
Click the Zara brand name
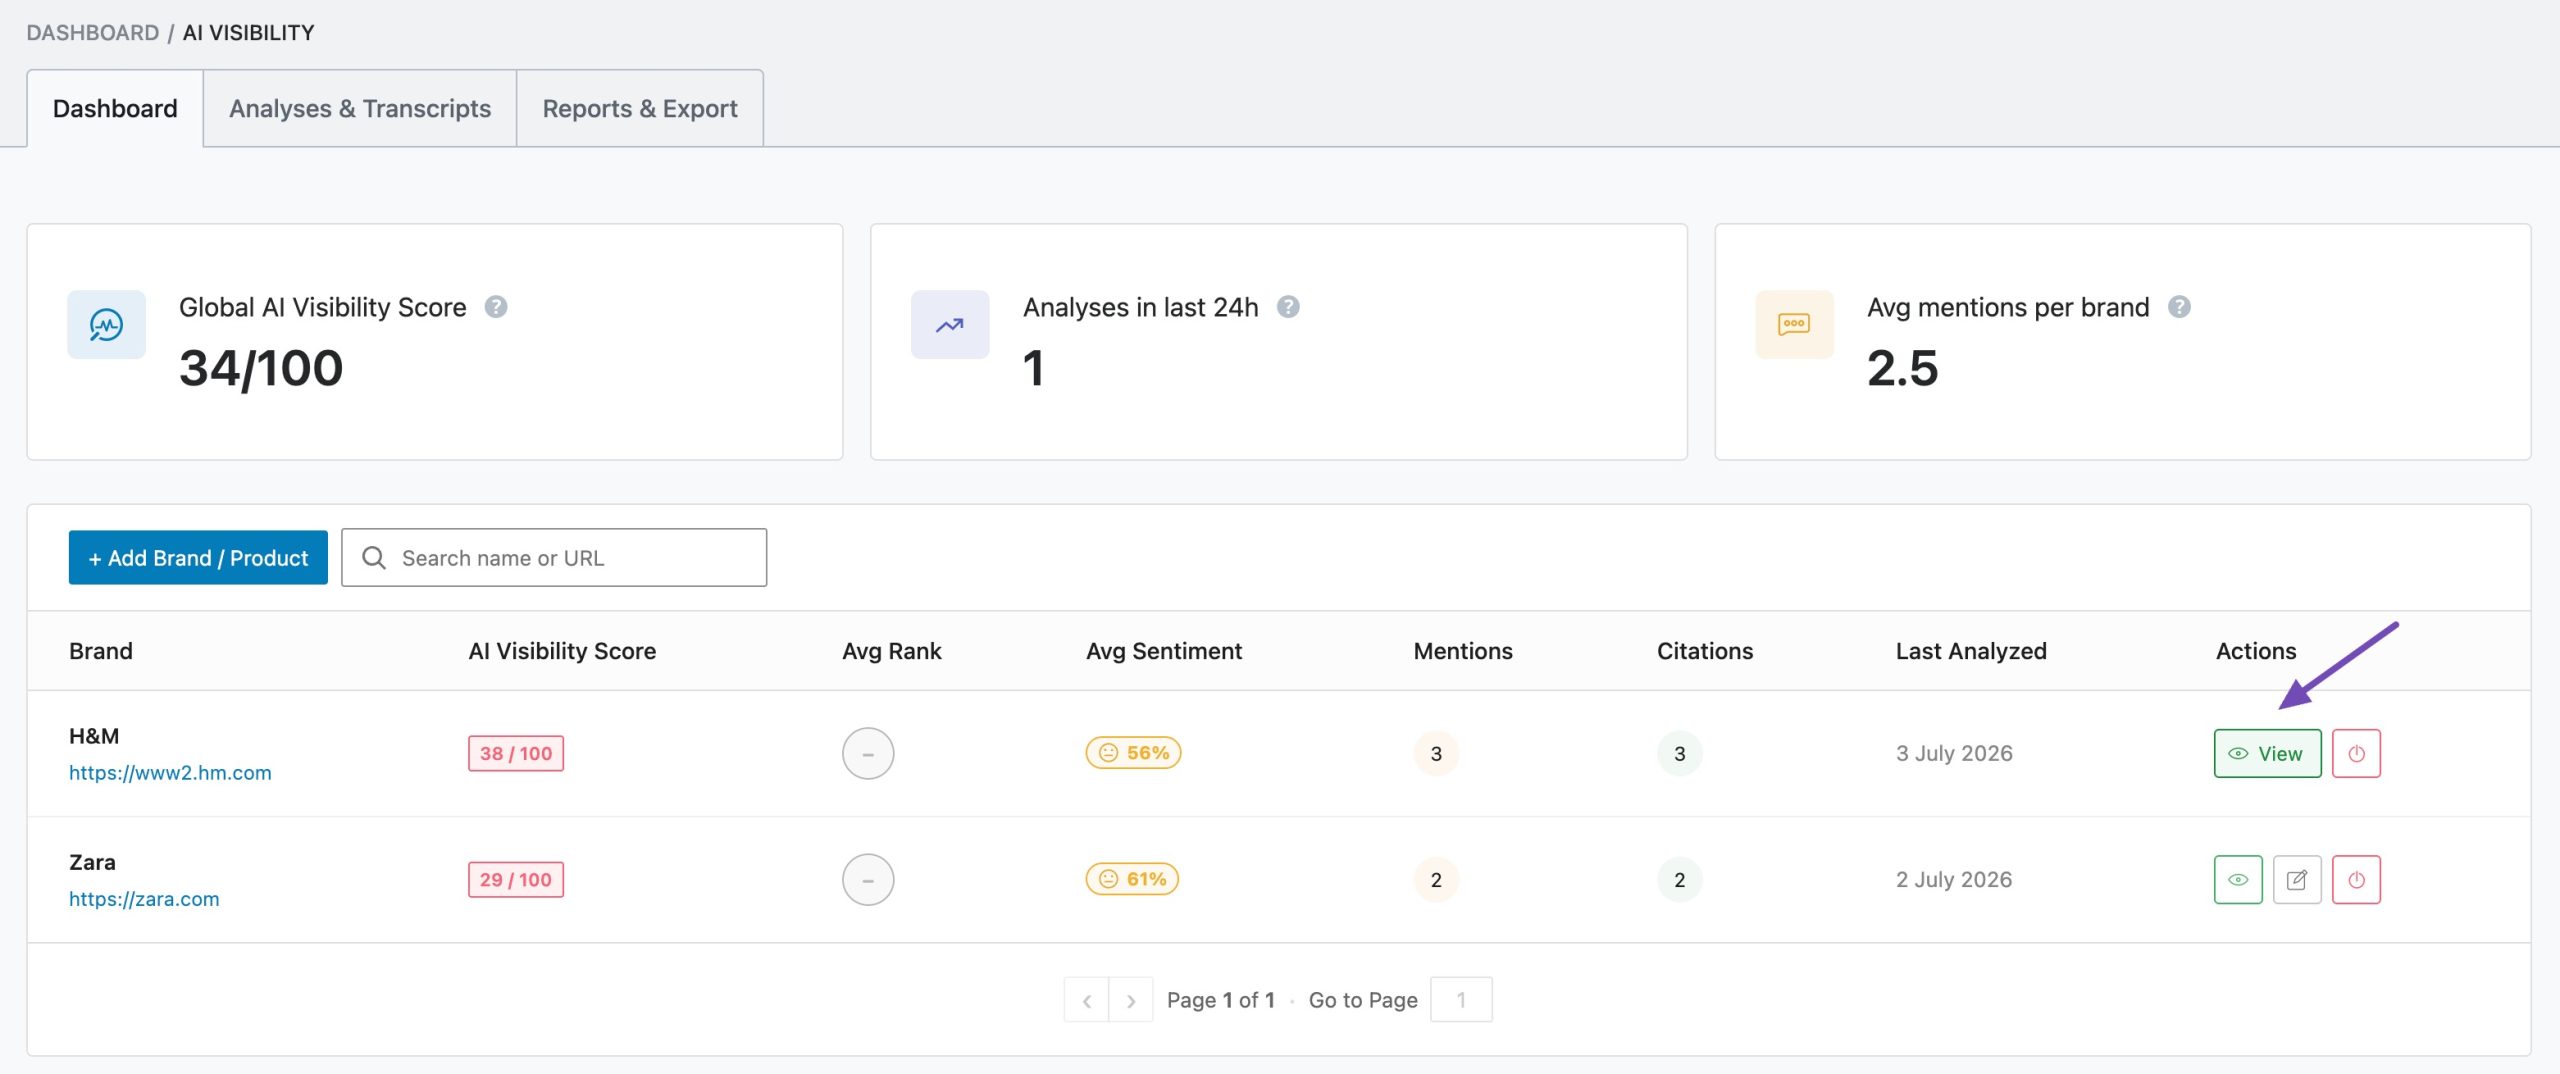92,861
